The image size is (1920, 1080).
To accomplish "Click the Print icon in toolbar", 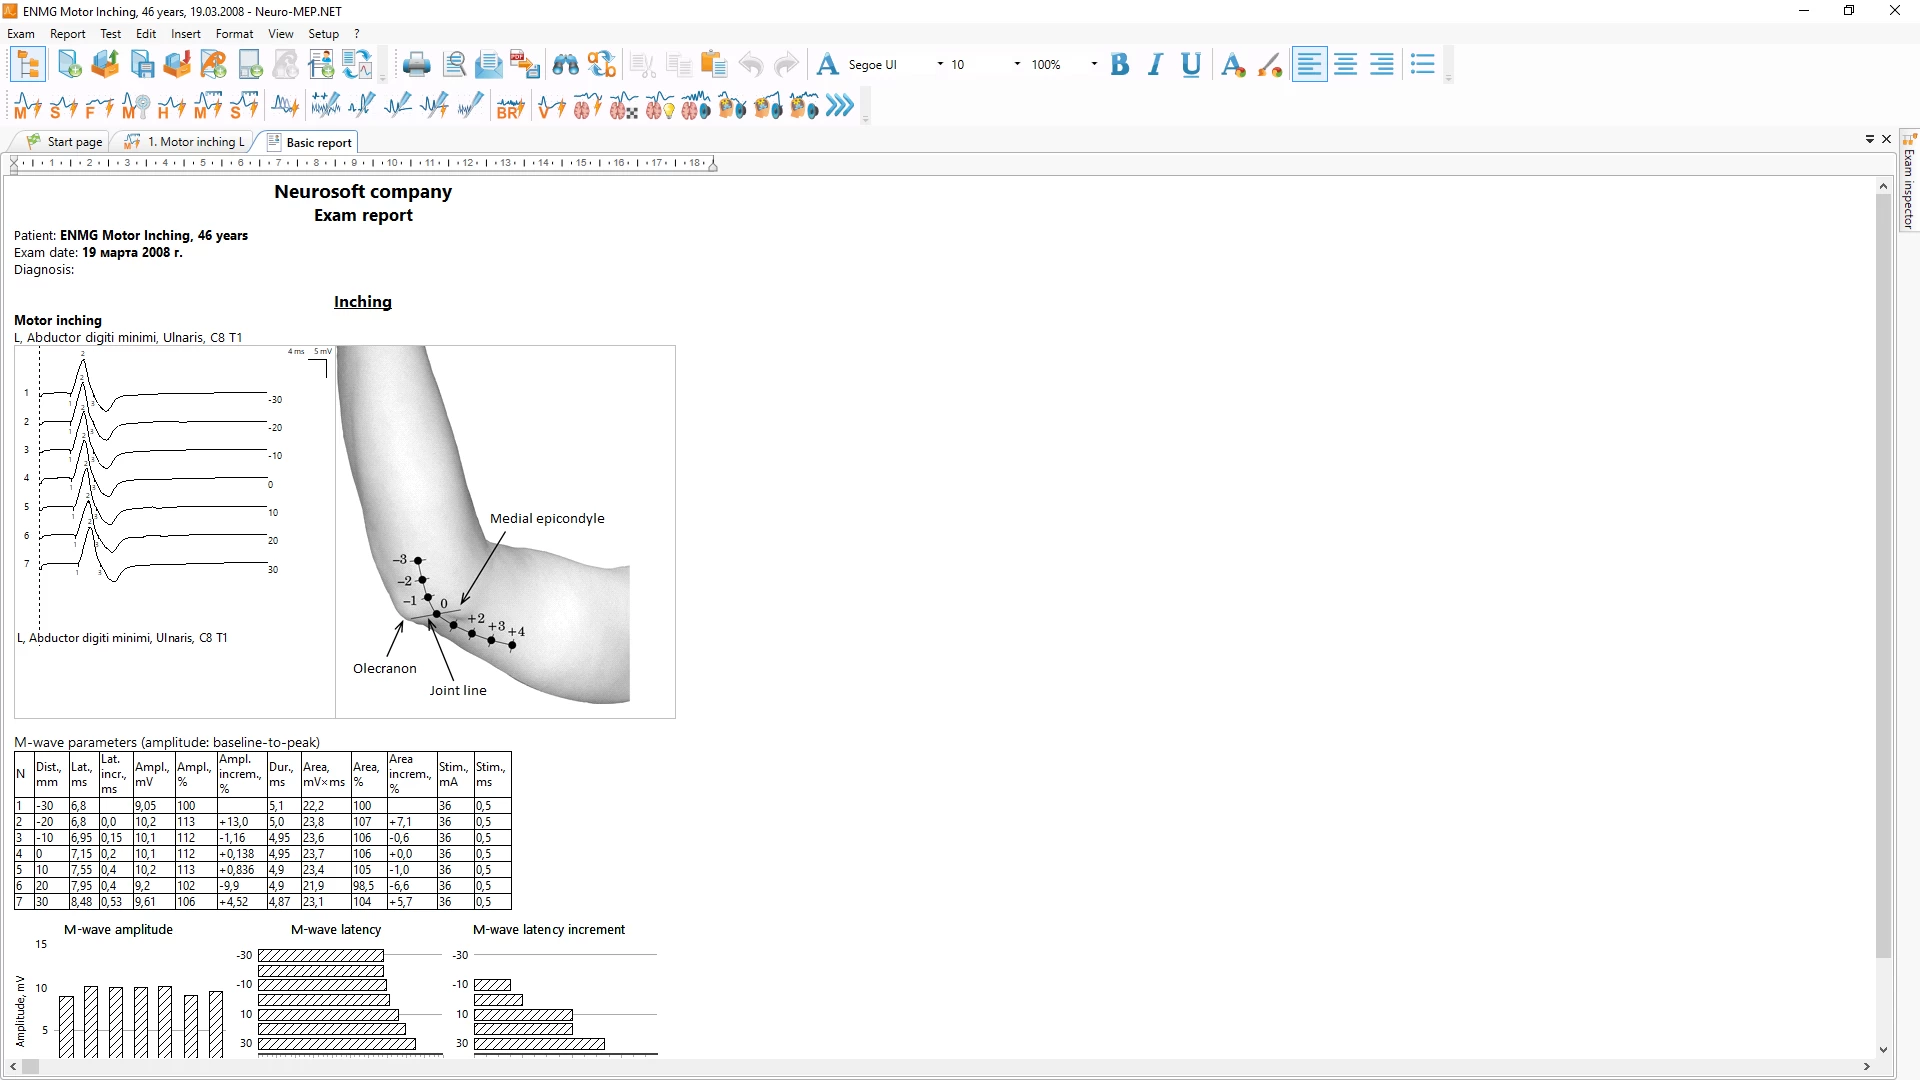I will [416, 65].
